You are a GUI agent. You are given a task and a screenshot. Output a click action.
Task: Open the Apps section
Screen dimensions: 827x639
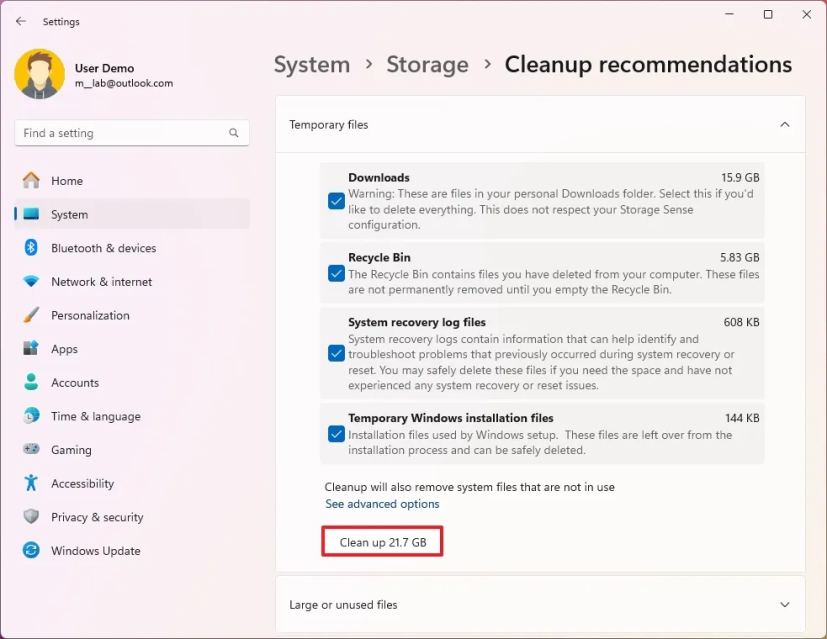(64, 348)
